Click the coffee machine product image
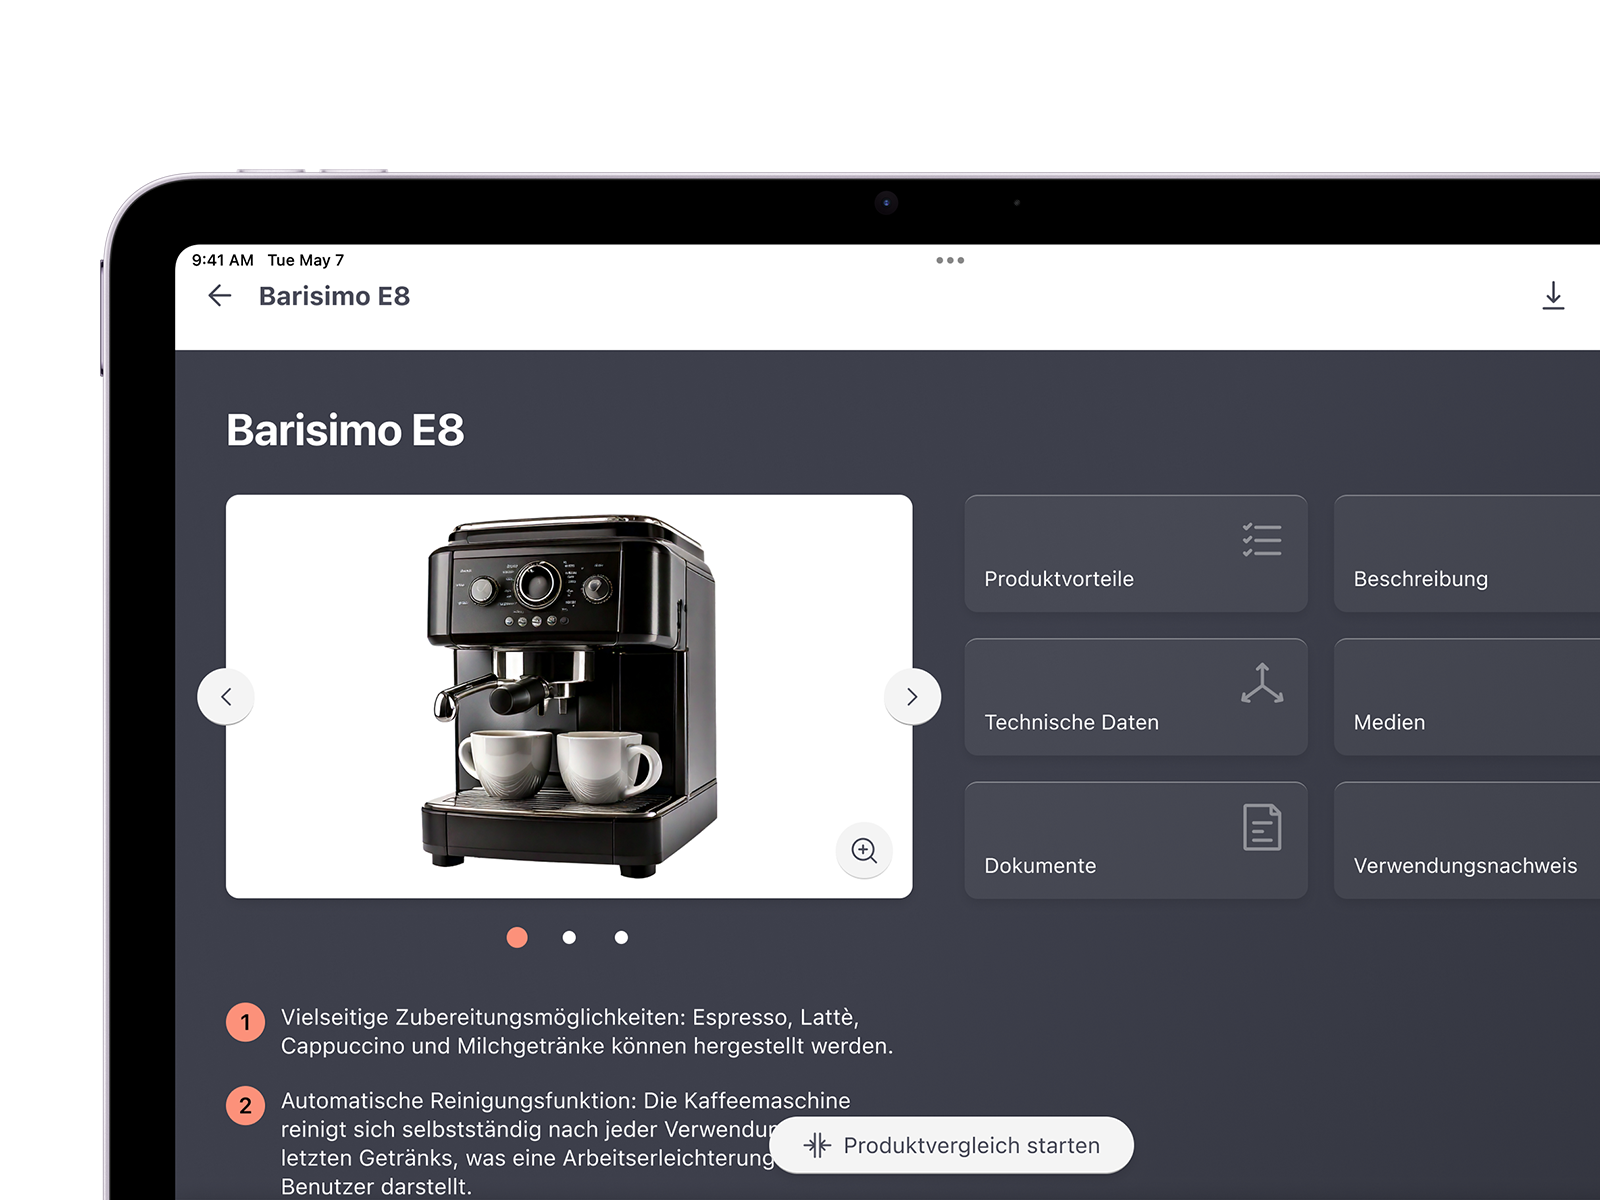Screen dimensions: 1600x1200 click(568, 696)
